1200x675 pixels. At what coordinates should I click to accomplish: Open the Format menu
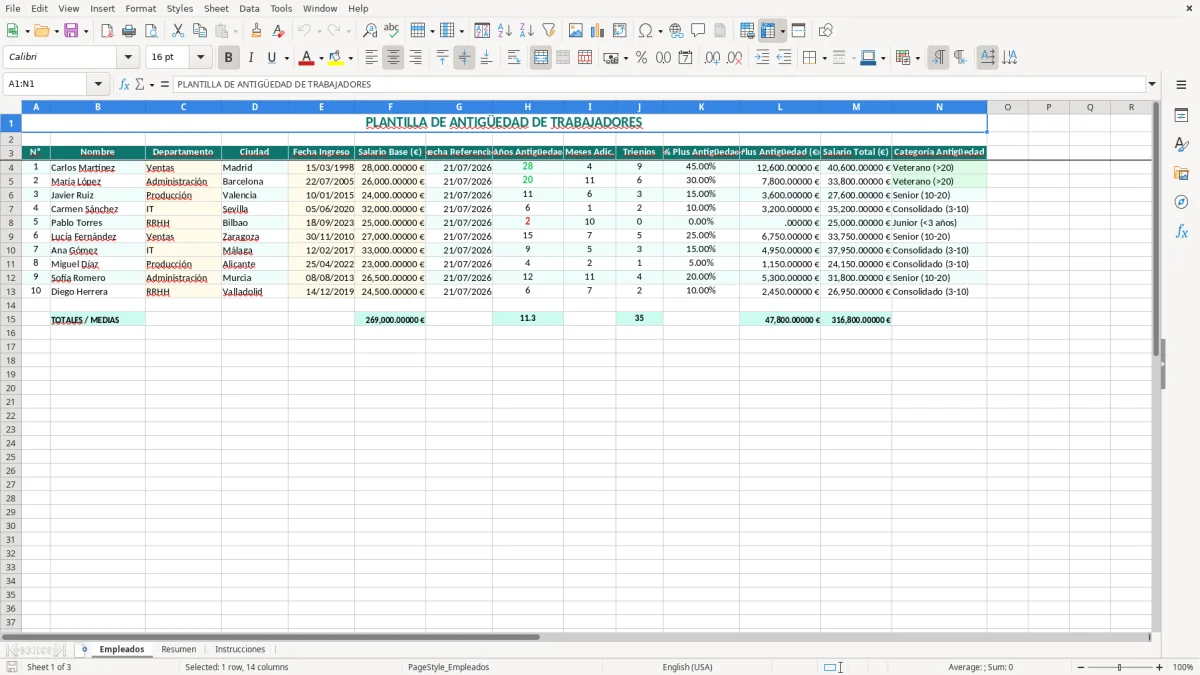coord(140,8)
